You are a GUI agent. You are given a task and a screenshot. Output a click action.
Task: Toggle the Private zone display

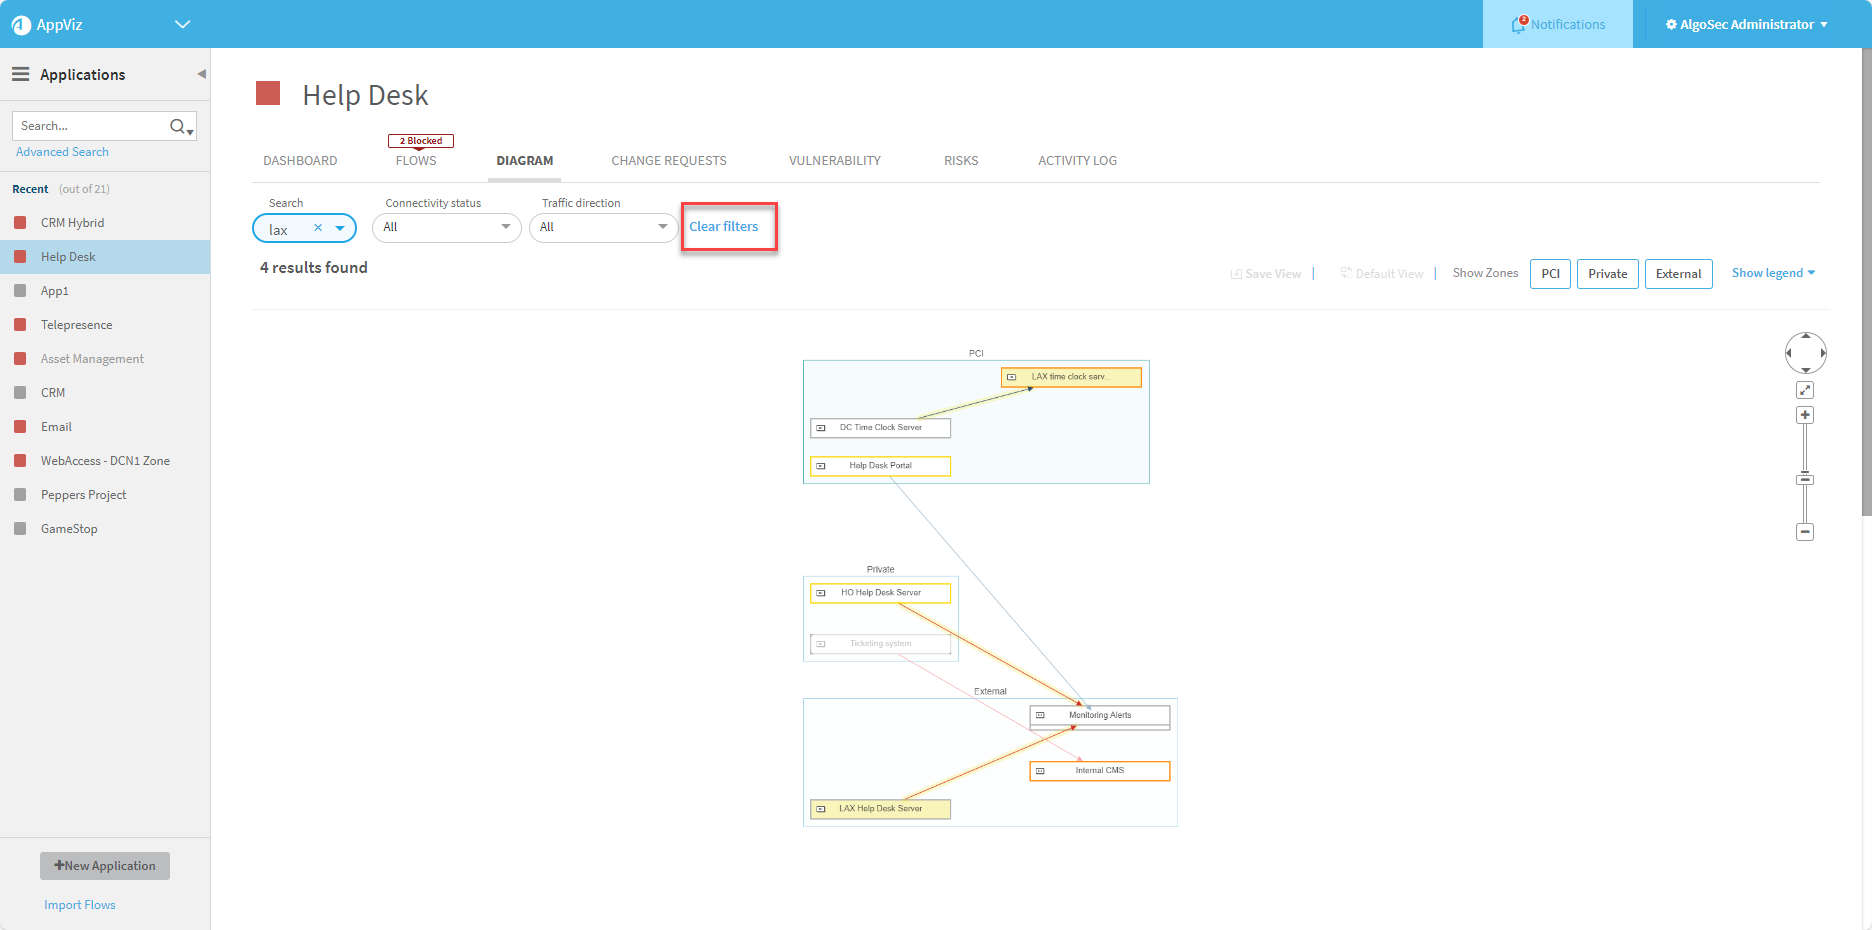point(1607,274)
